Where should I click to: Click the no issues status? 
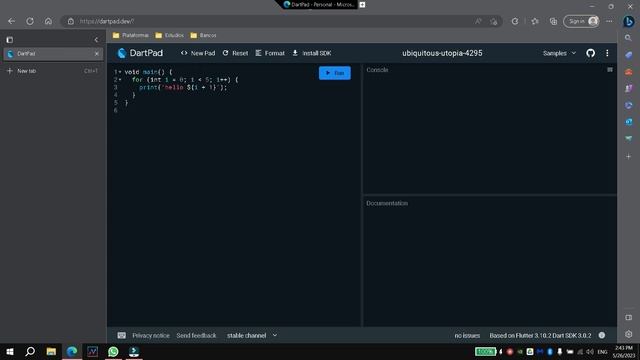(467, 336)
